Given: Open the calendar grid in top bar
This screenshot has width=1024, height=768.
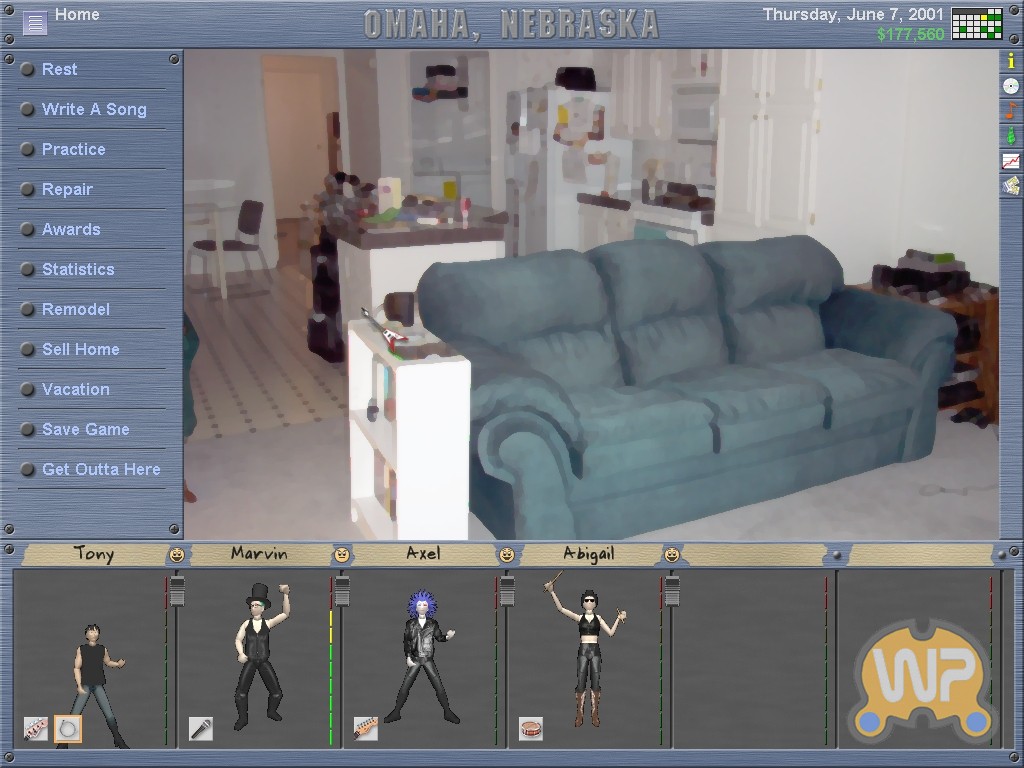Looking at the screenshot, I should 977,23.
